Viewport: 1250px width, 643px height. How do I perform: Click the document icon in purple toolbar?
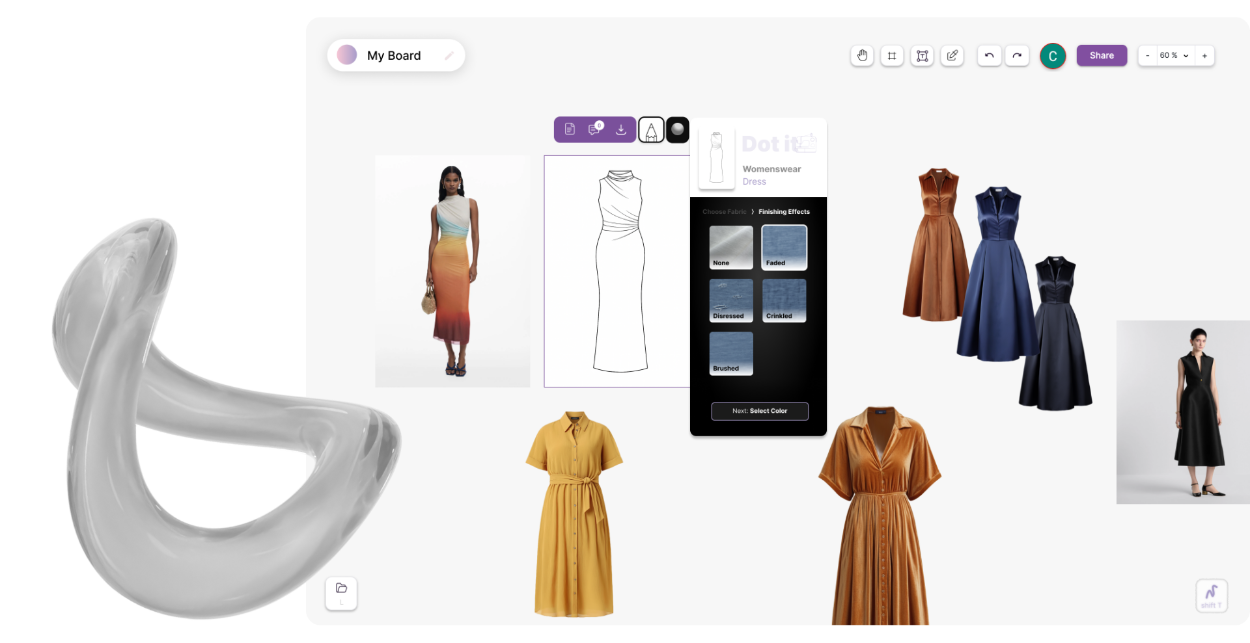pos(569,130)
